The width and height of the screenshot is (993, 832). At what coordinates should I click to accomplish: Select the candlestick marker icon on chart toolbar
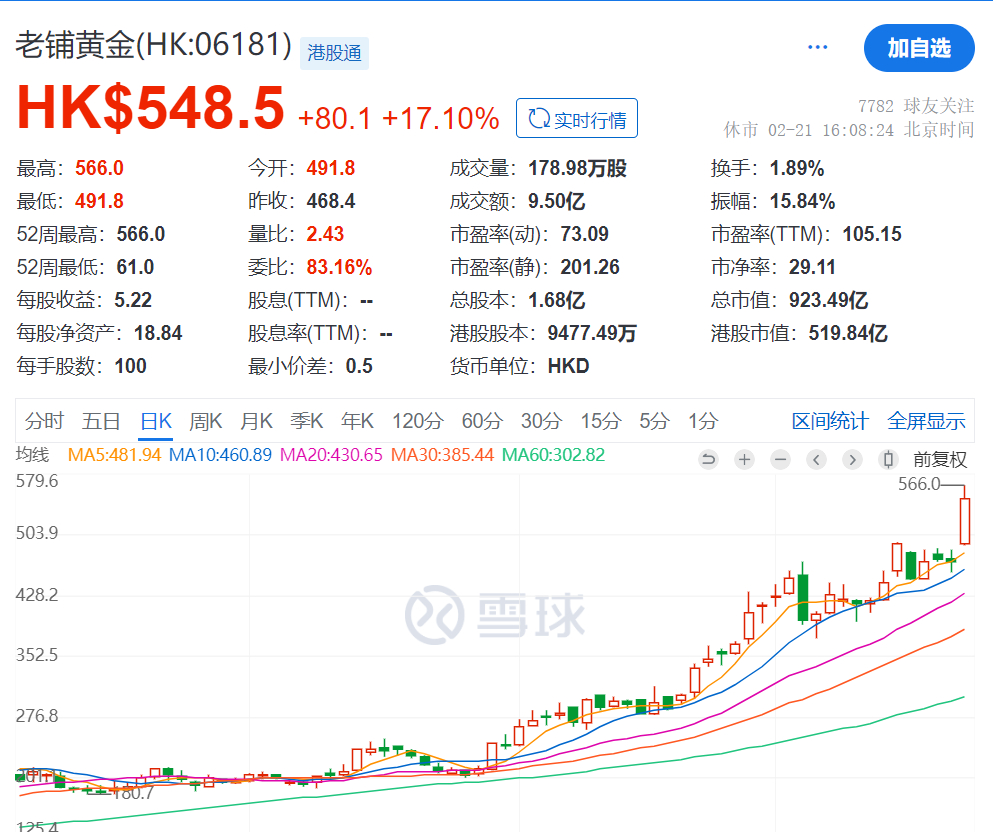pyautogui.click(x=887, y=459)
